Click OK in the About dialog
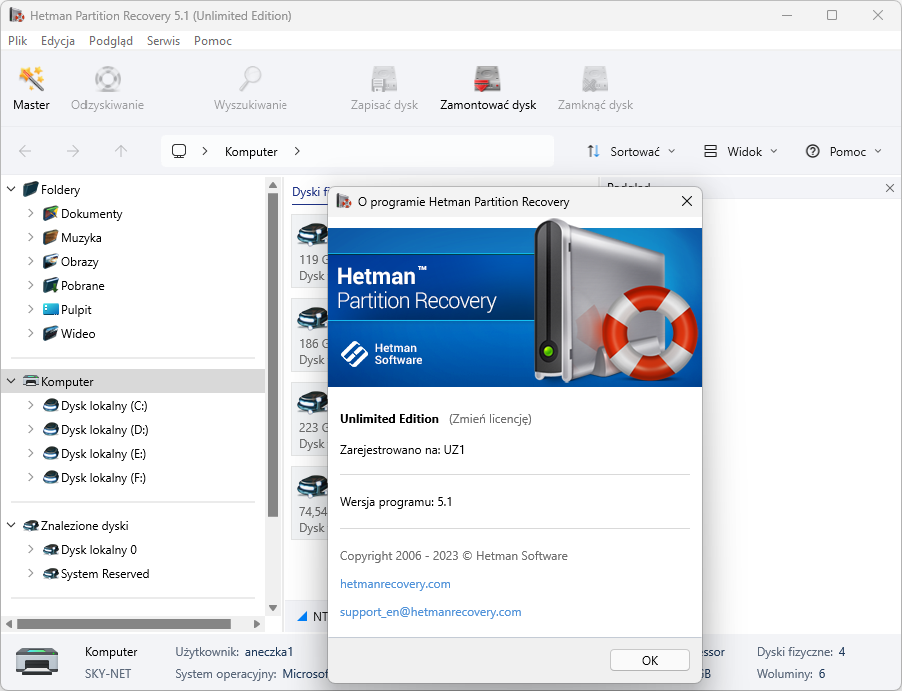The height and width of the screenshot is (691, 902). (x=649, y=660)
